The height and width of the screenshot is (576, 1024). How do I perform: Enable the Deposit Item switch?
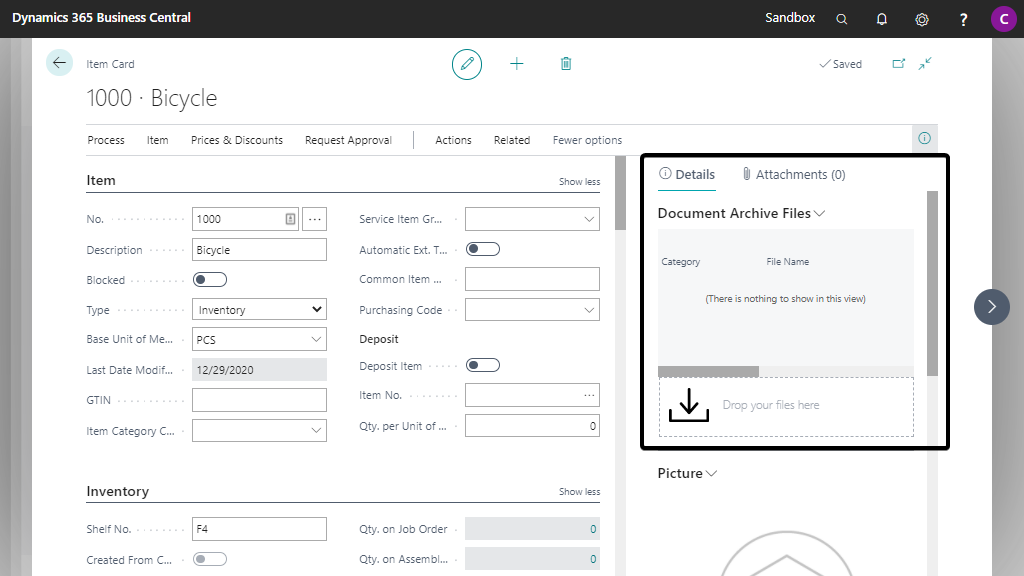click(483, 365)
